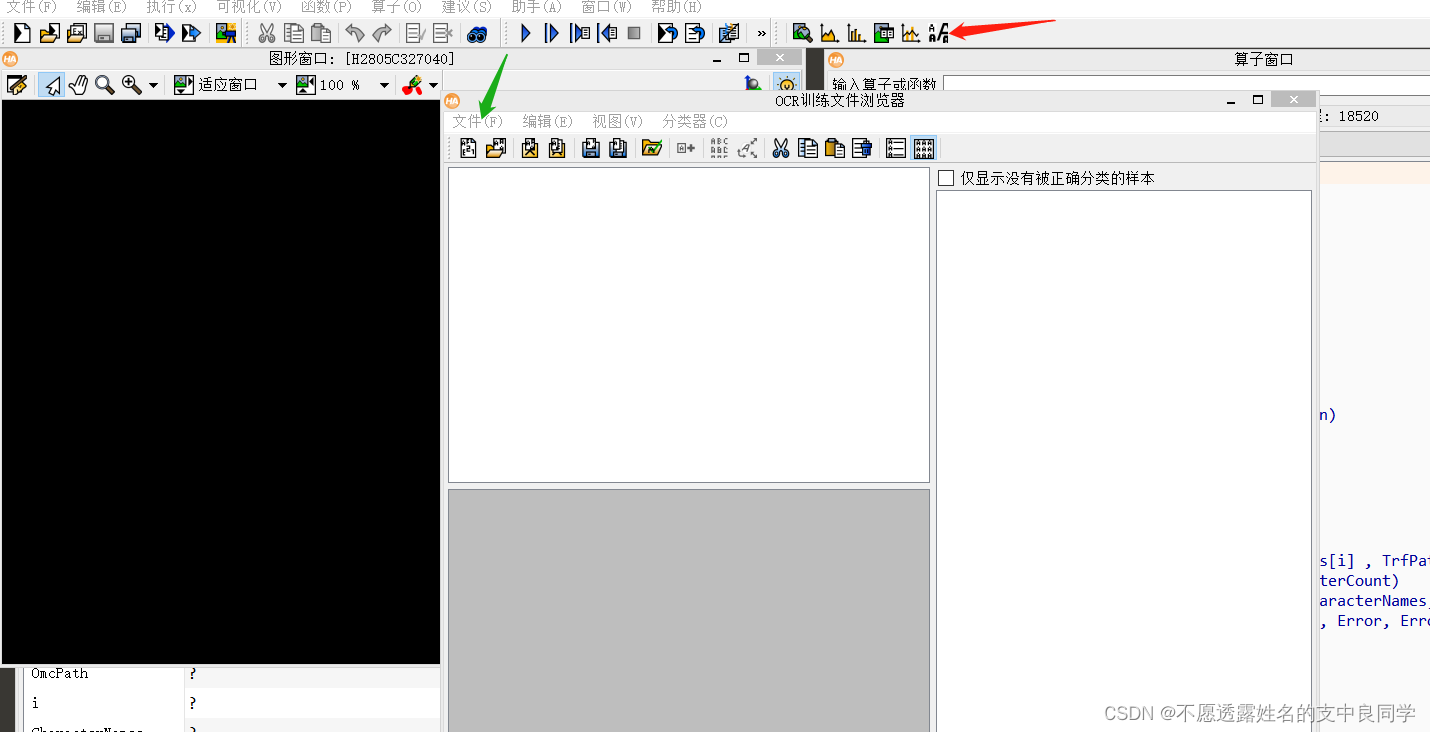The height and width of the screenshot is (732, 1430).
Task: Open 视图(V) menu in OCR browser
Action: tap(618, 121)
